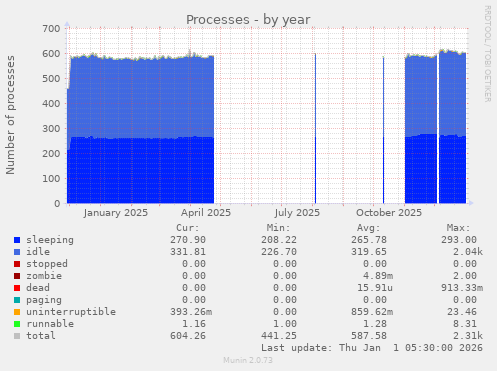Click the idle maximum value 2.04k
497x371 pixels.
pos(468,252)
